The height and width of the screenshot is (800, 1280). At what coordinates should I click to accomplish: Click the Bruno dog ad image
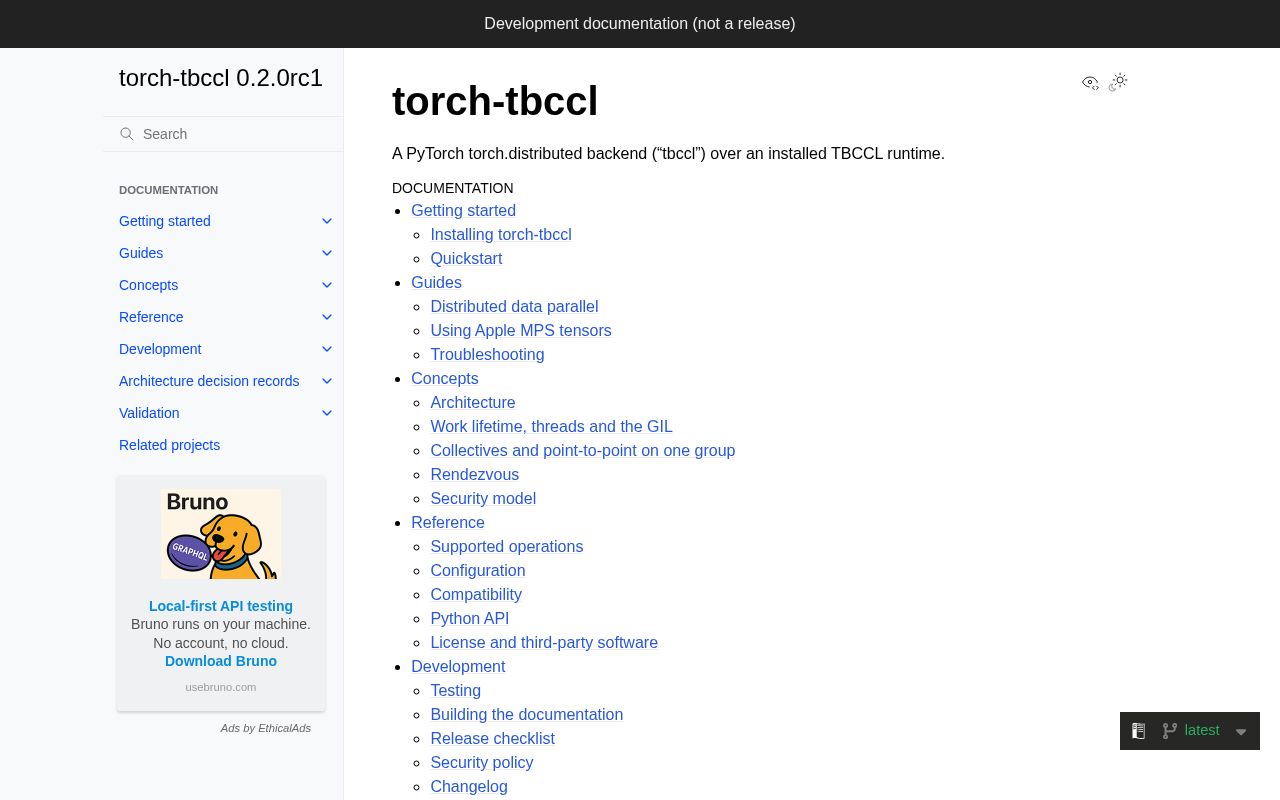[x=221, y=534]
